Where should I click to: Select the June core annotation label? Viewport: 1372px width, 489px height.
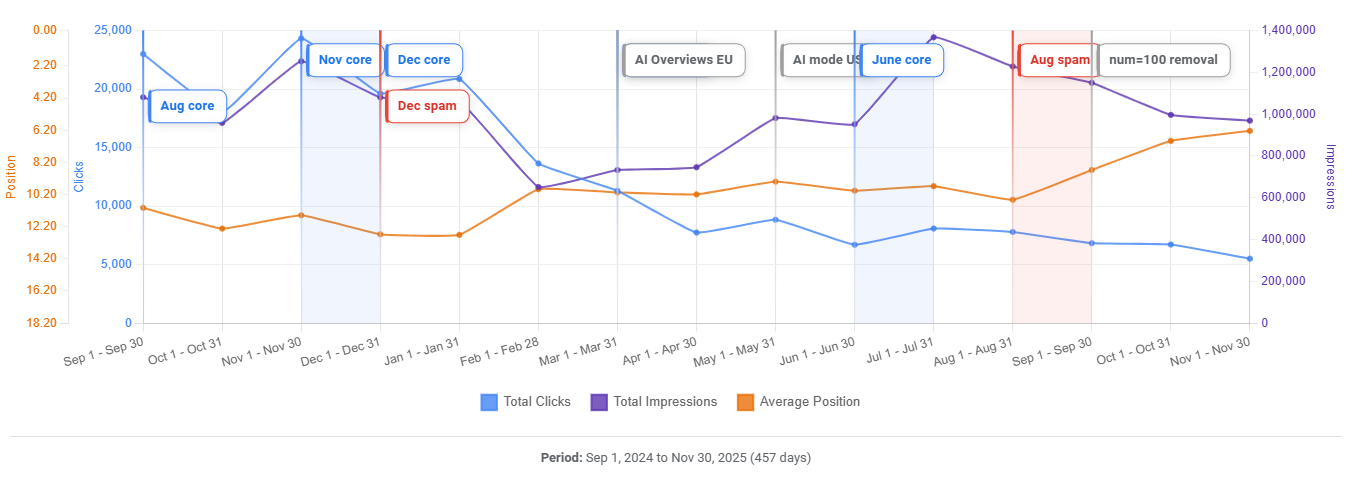pyautogui.click(x=901, y=60)
